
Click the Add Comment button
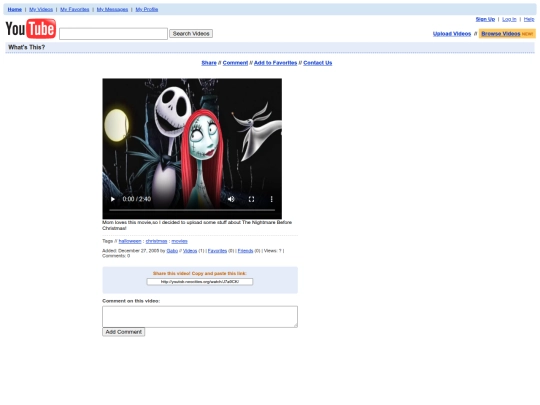(x=123, y=332)
